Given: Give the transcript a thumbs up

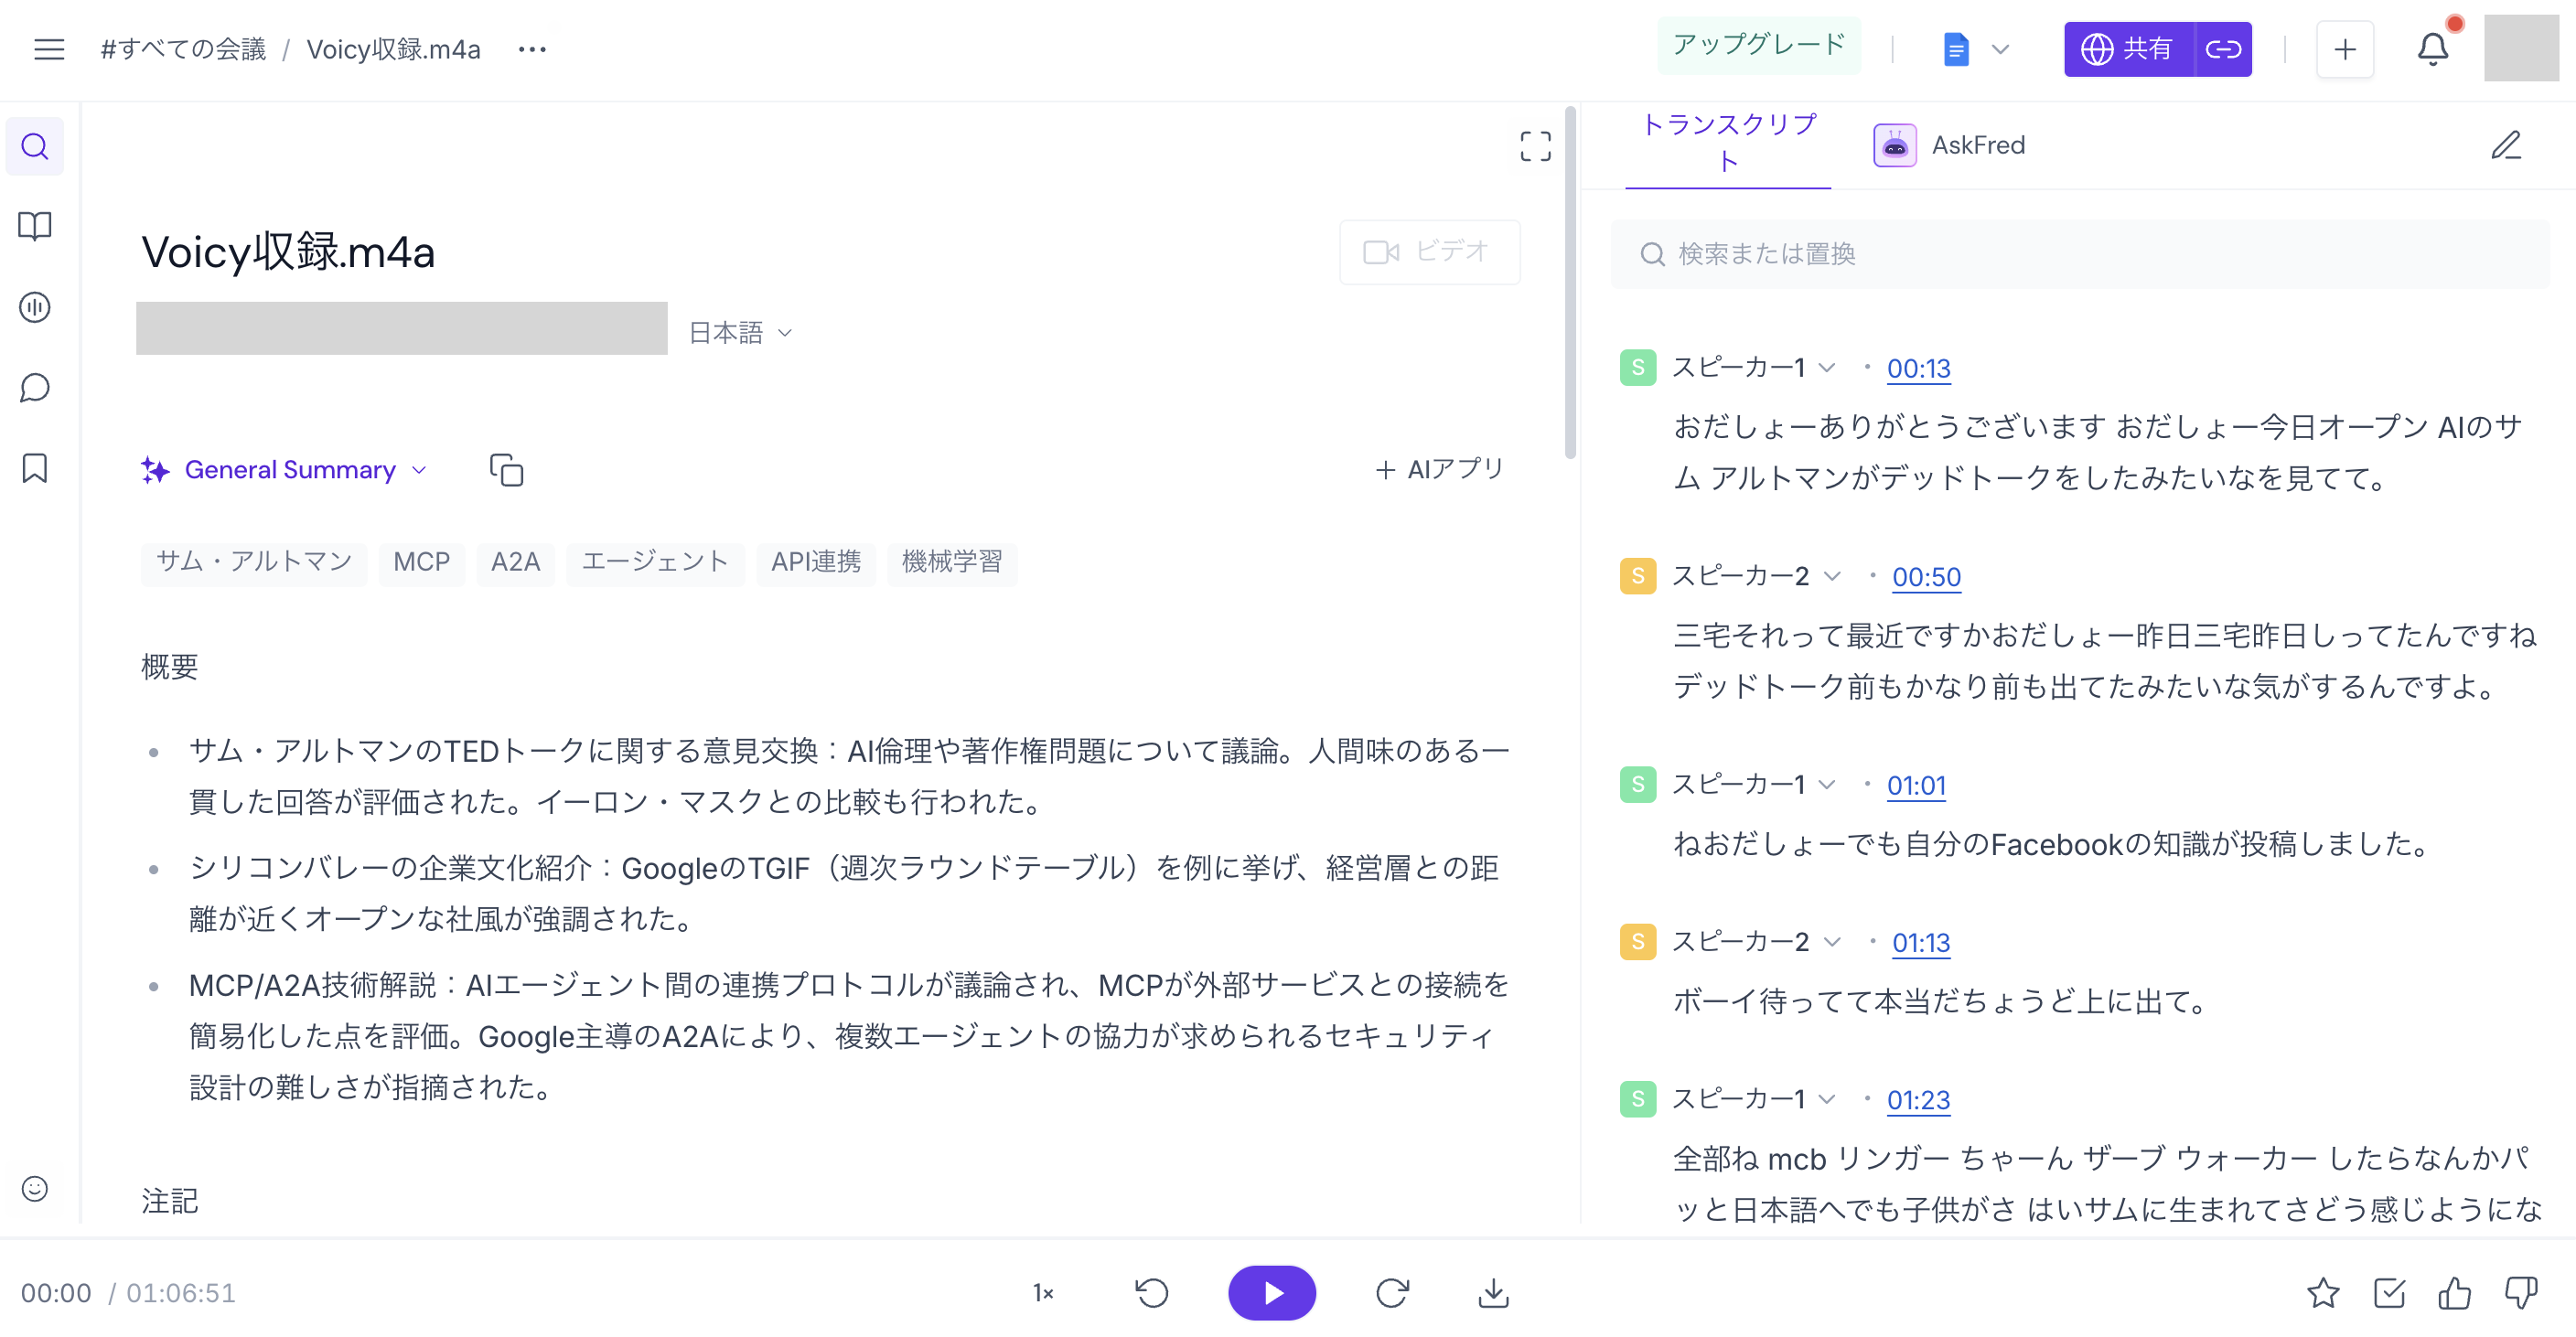Looking at the screenshot, I should (x=2455, y=1292).
